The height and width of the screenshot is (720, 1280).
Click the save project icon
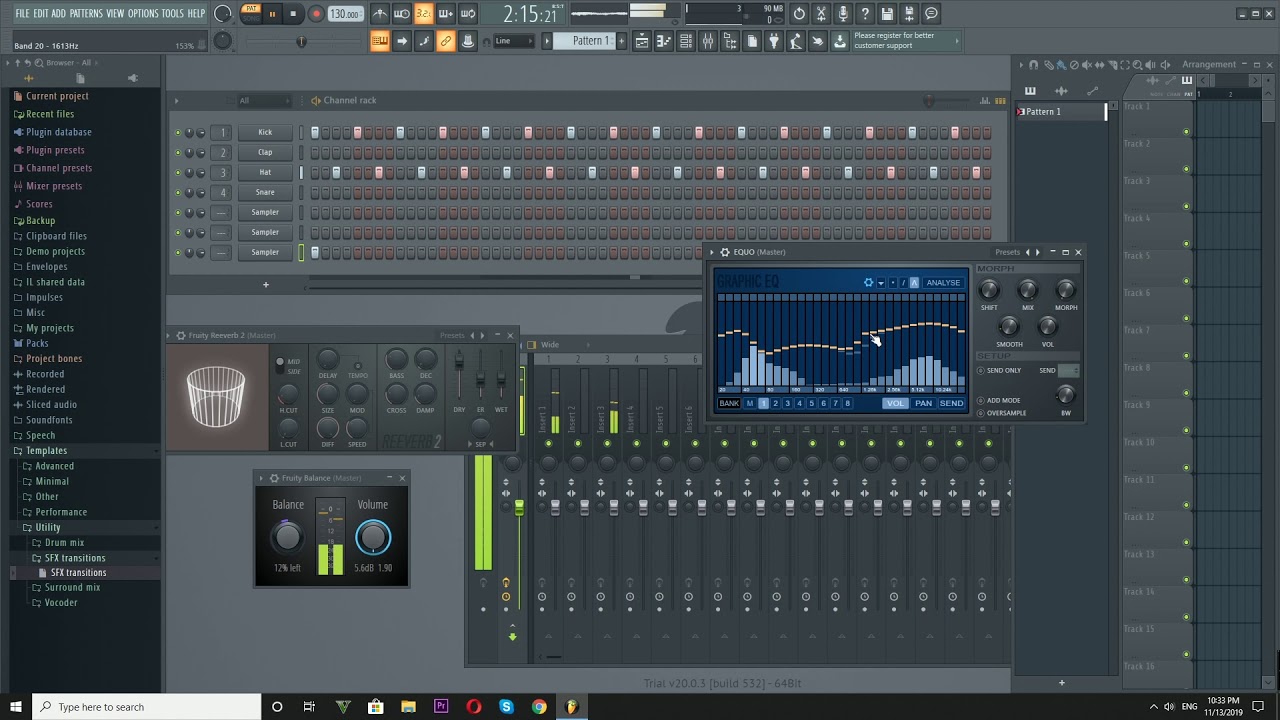pyautogui.click(x=887, y=14)
